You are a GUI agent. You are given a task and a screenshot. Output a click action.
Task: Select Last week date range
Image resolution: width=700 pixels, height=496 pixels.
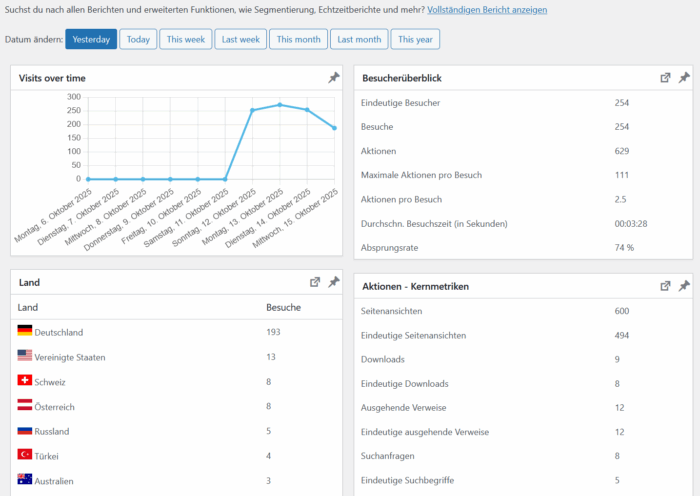coord(240,39)
